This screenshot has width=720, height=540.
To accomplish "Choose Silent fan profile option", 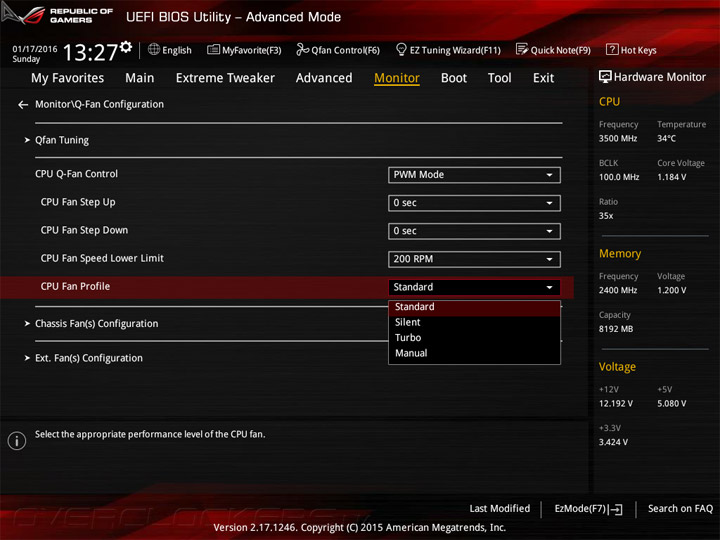I will click(474, 322).
